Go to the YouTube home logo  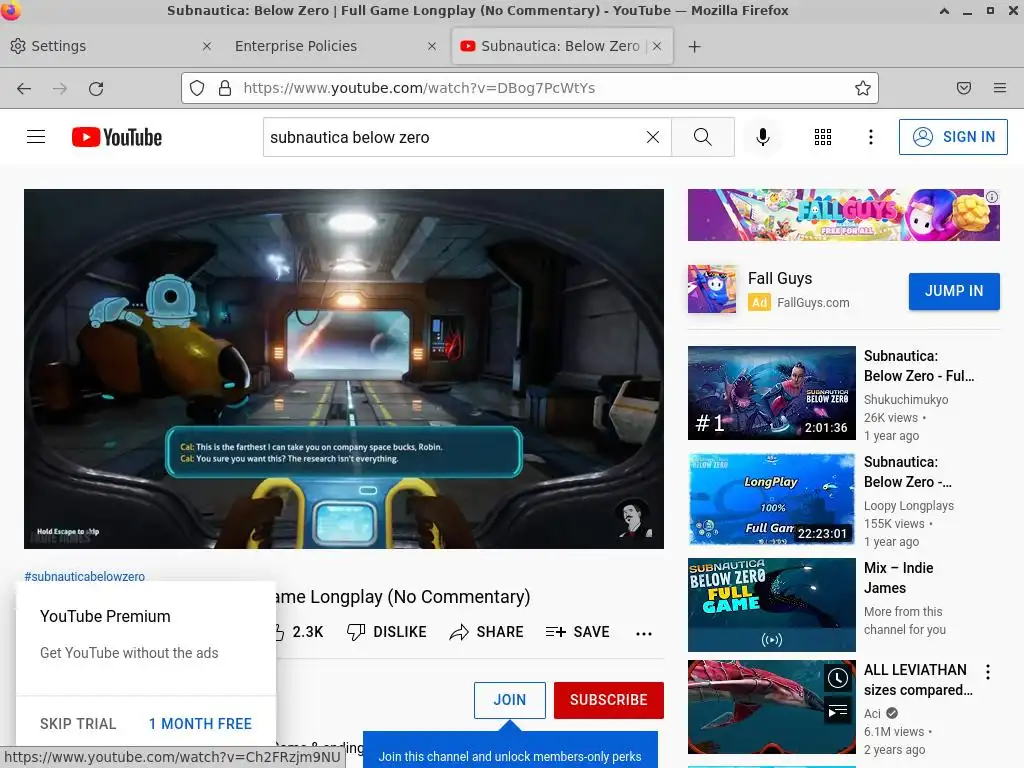[x=117, y=137]
